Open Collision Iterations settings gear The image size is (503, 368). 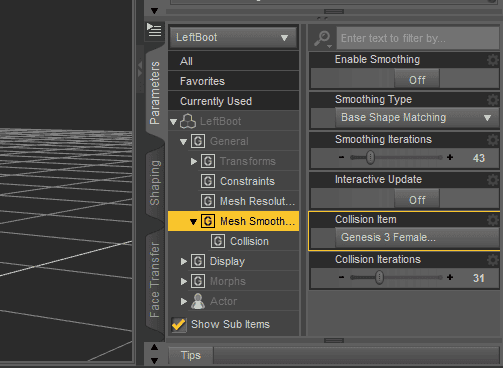pyautogui.click(x=493, y=260)
